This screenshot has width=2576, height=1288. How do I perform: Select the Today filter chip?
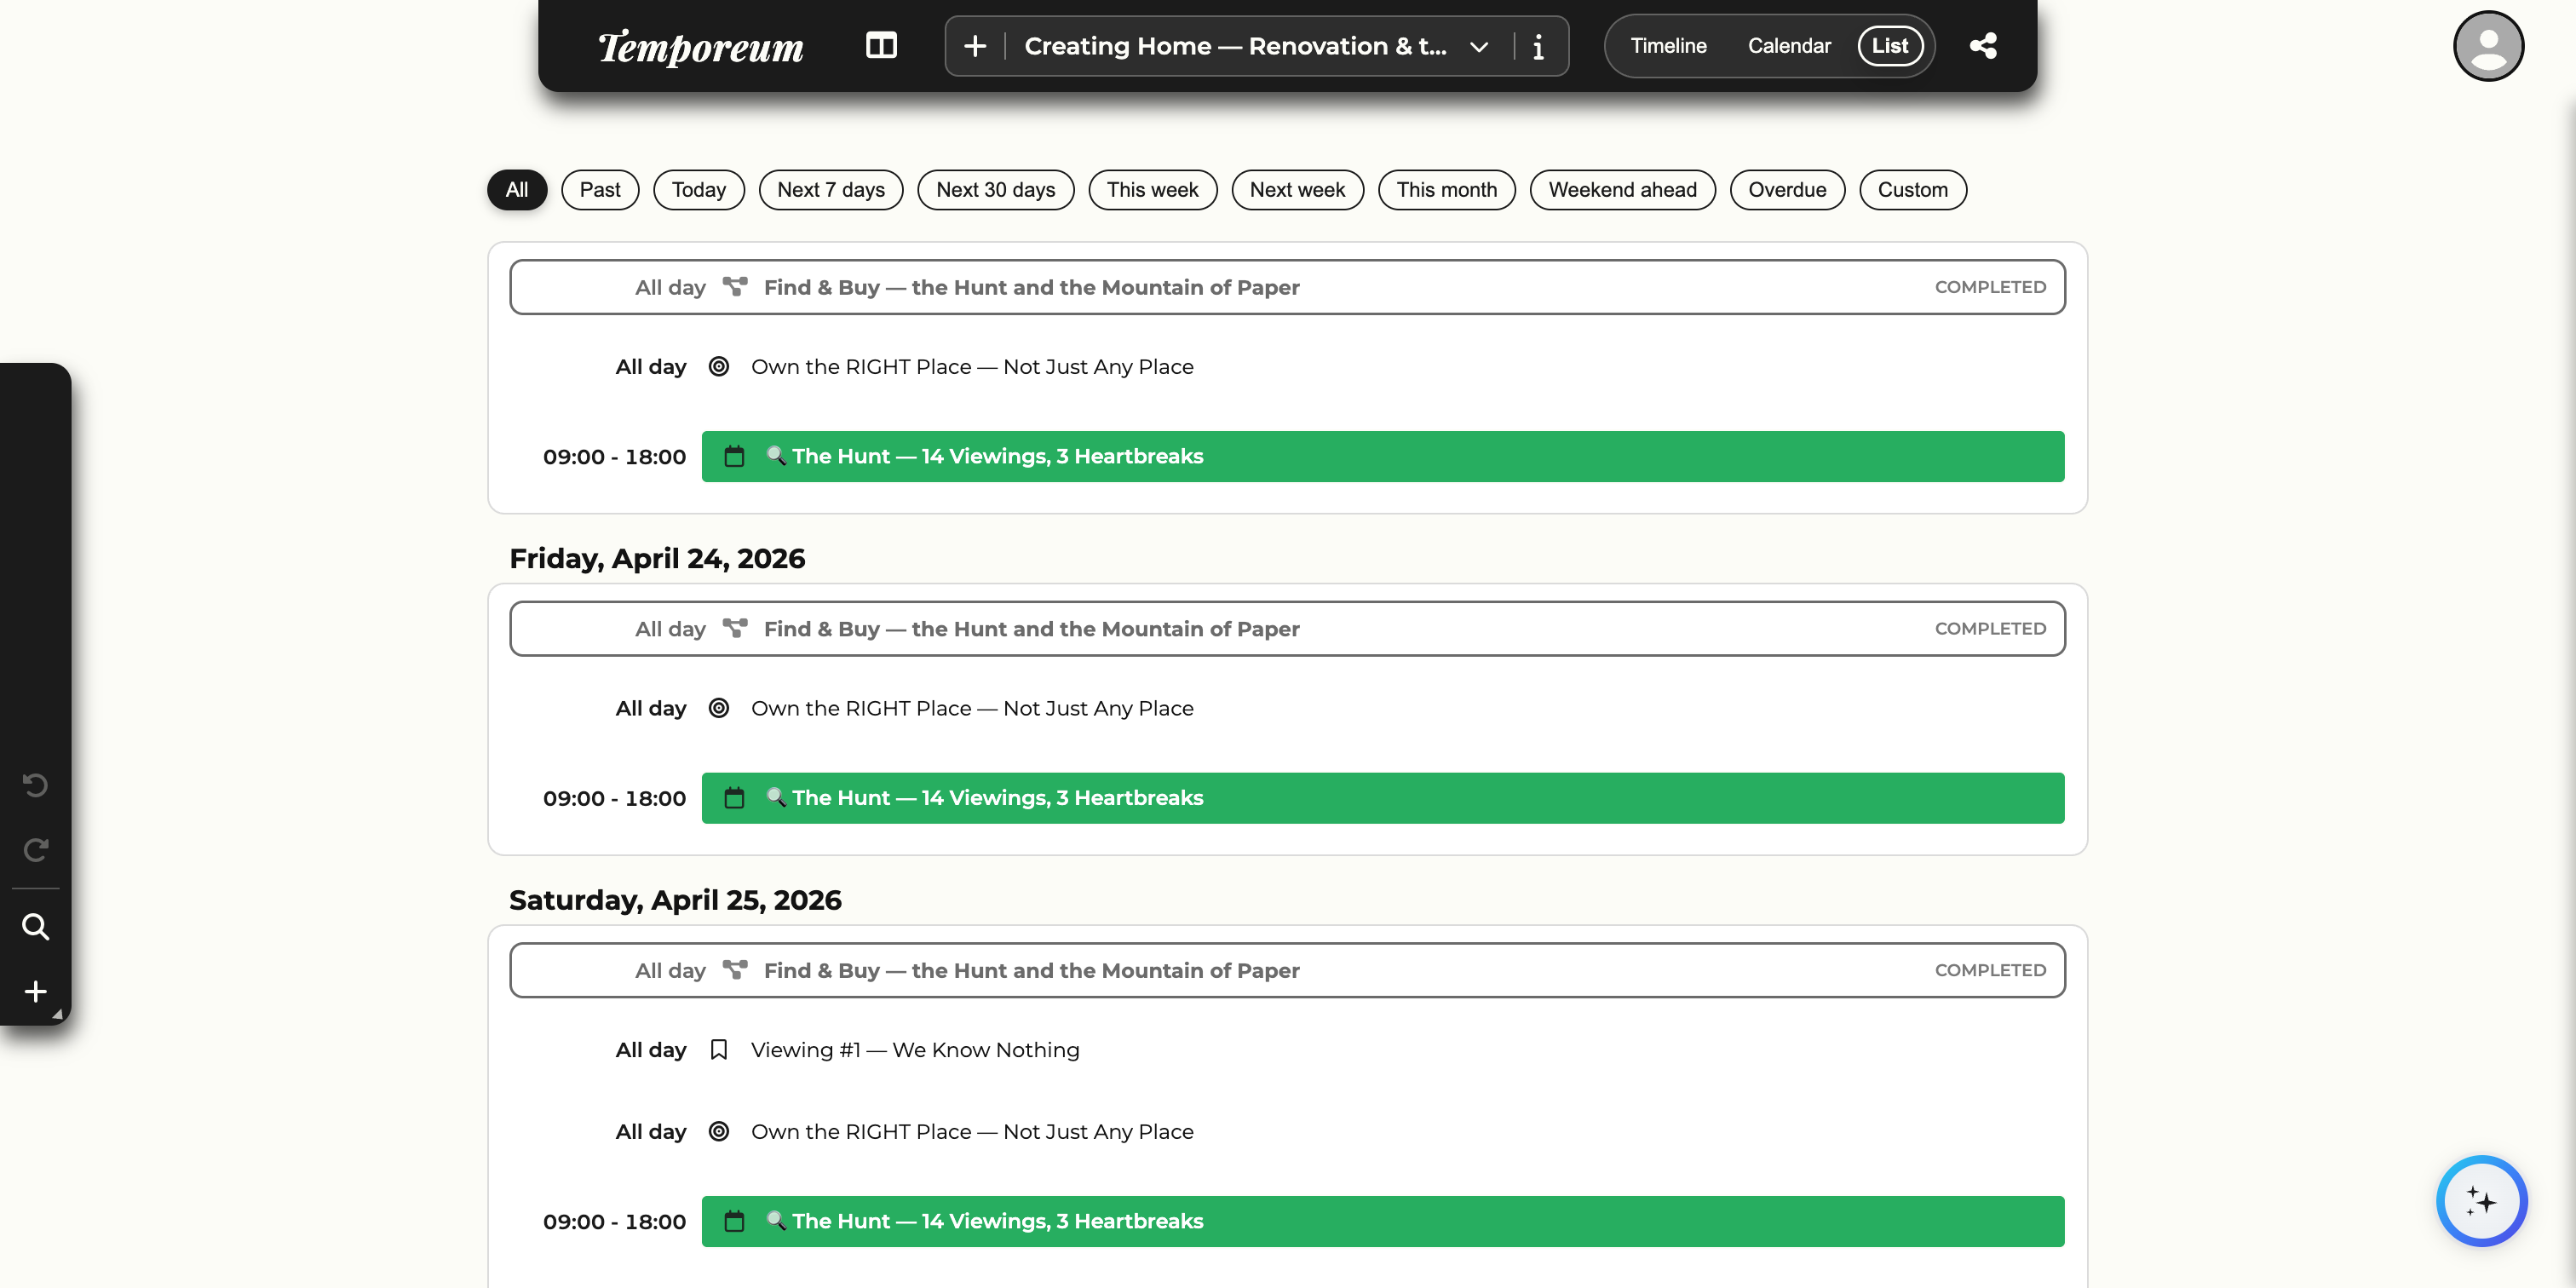(x=699, y=190)
